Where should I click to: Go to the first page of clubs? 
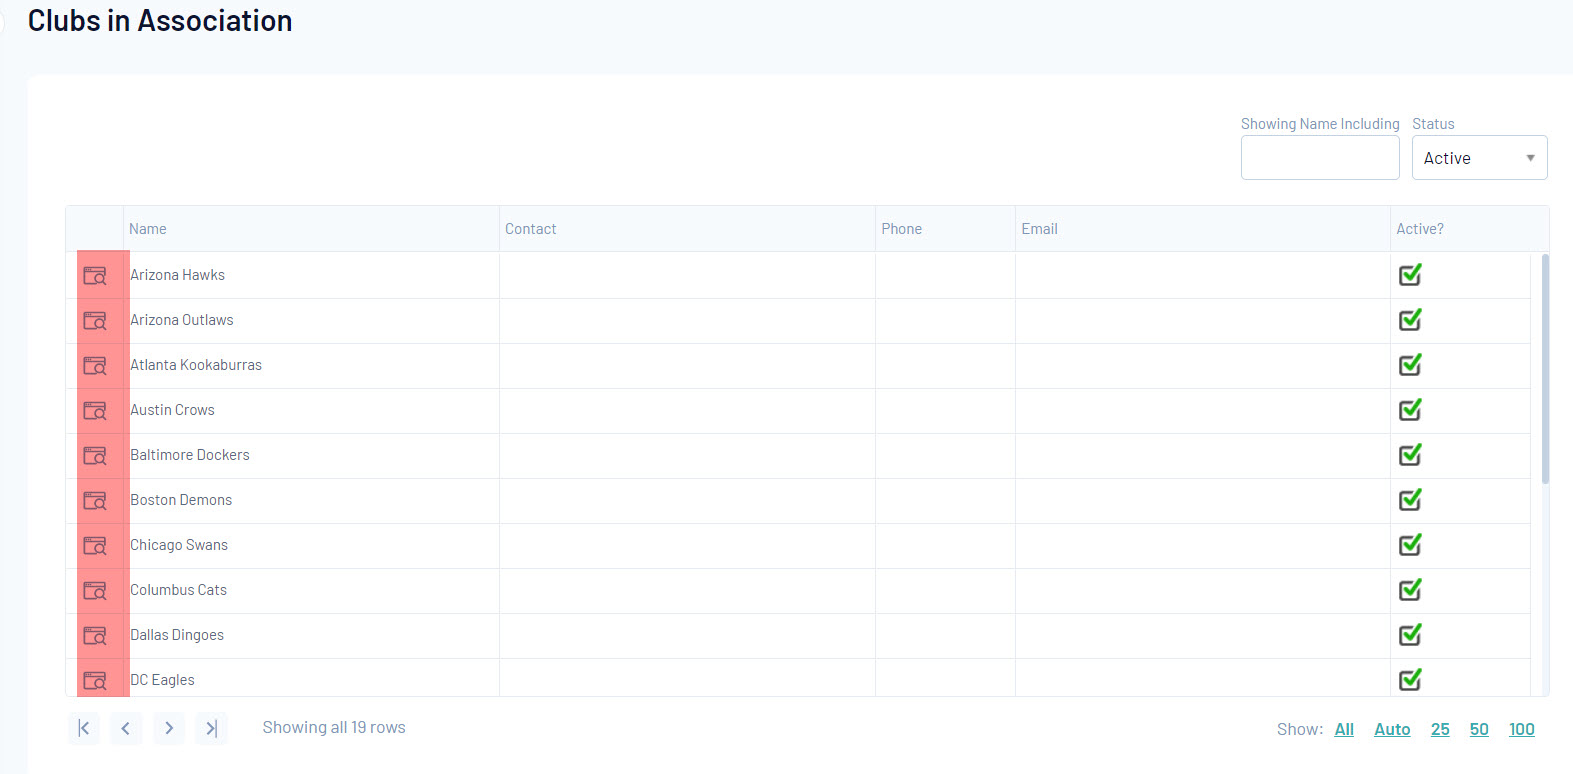84,728
